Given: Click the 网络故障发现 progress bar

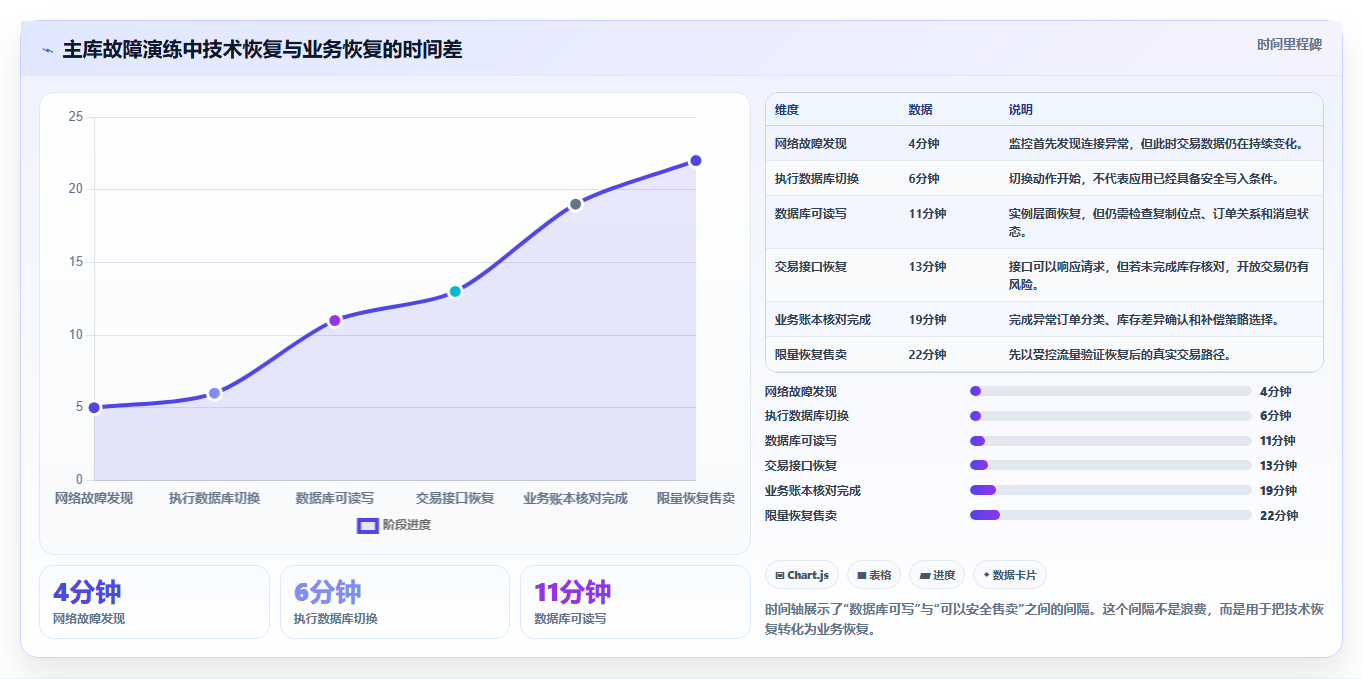Looking at the screenshot, I should pyautogui.click(x=1110, y=391).
